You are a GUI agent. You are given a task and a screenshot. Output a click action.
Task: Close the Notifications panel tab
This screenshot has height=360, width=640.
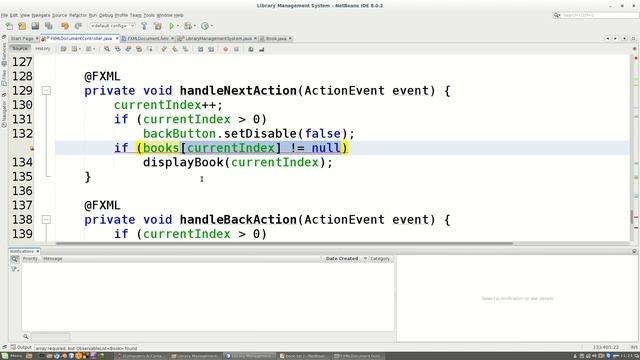click(x=38, y=251)
